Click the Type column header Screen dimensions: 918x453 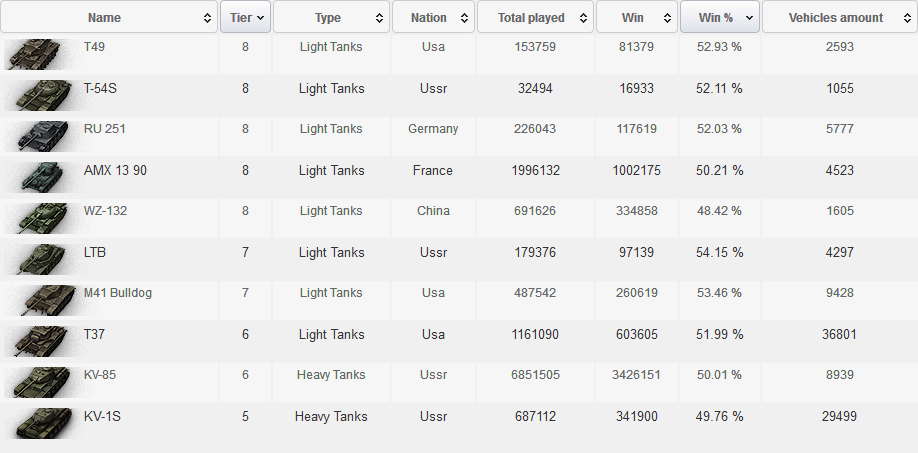point(331,17)
